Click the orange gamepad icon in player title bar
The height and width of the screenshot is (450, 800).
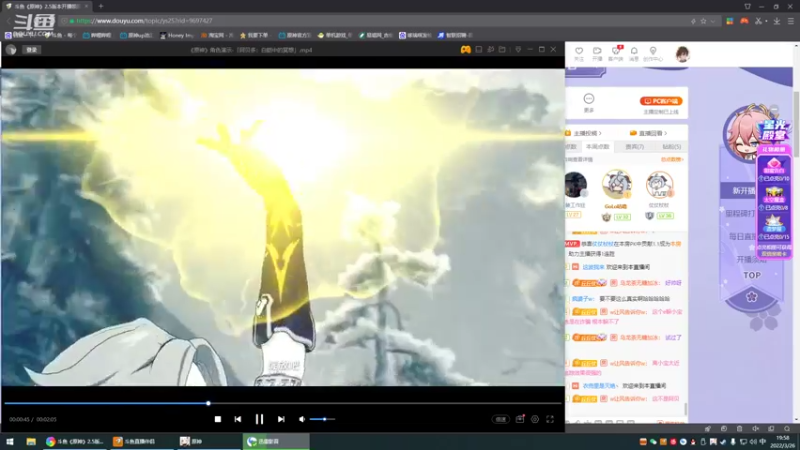465,49
